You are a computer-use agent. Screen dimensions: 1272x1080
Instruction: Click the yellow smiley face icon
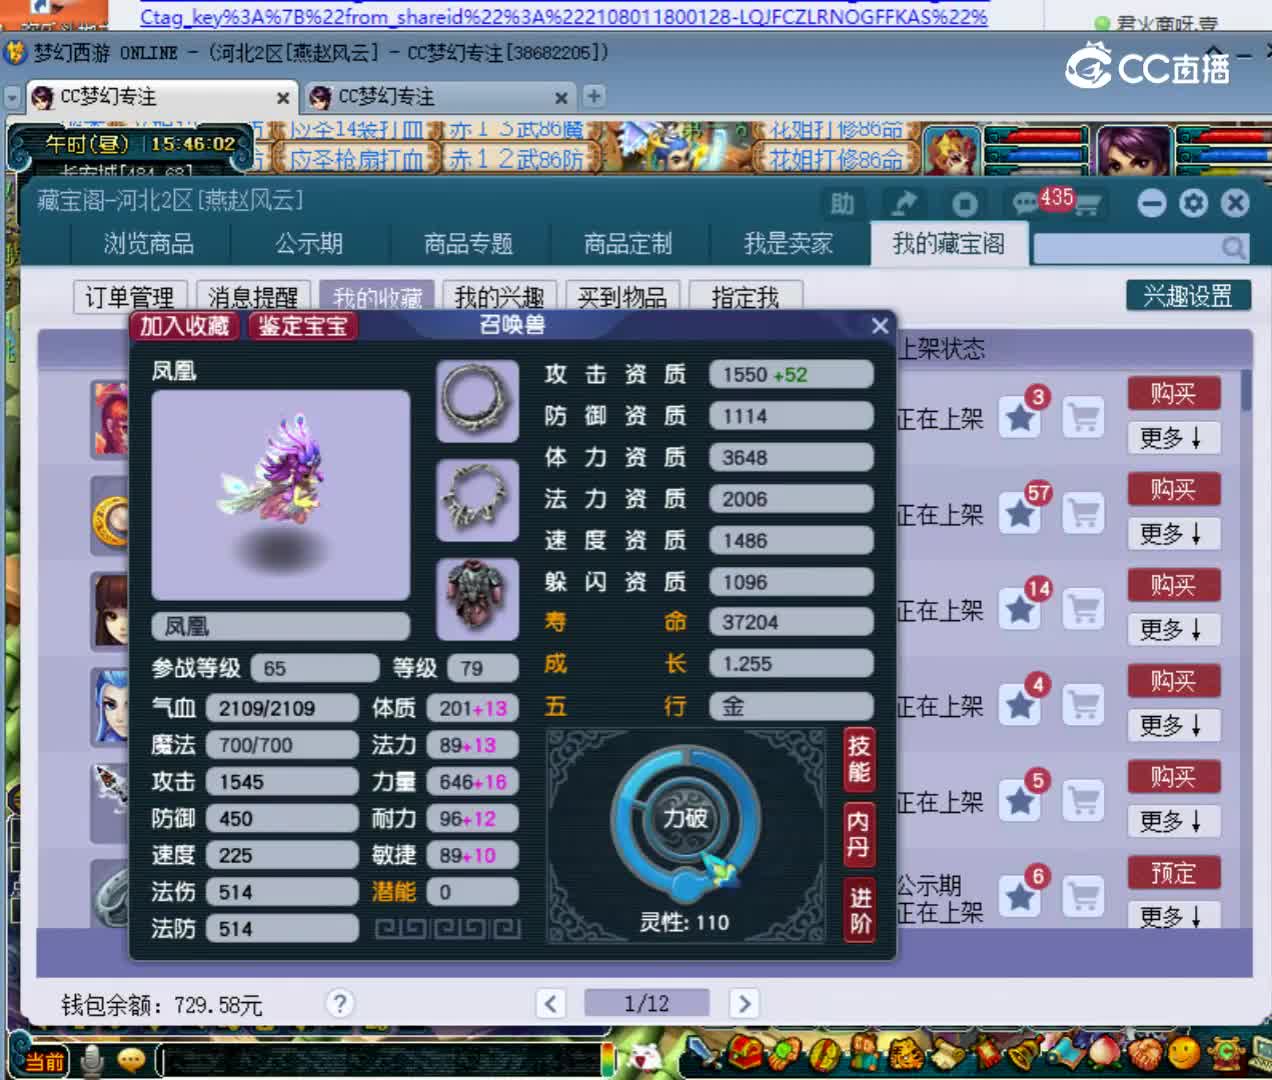pos(1185,1053)
